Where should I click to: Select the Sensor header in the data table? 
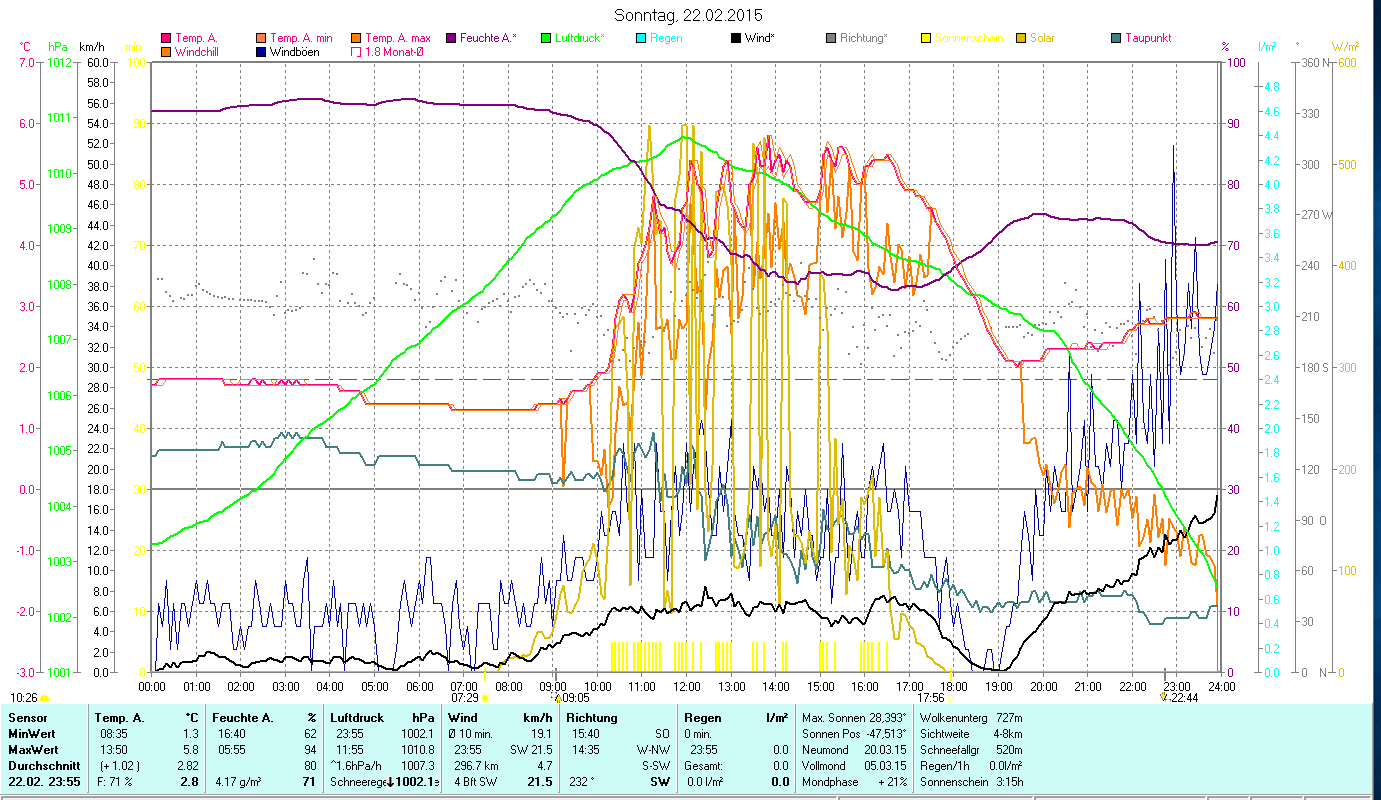click(x=26, y=718)
